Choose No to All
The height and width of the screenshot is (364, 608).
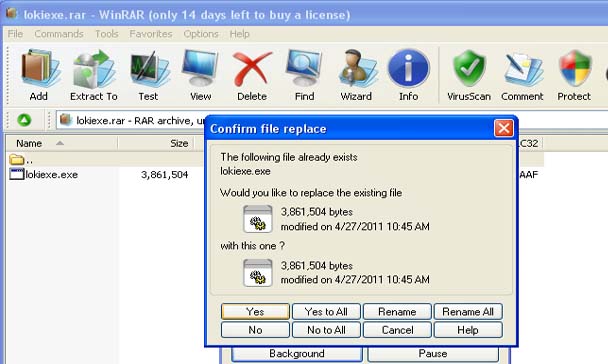coord(326,330)
